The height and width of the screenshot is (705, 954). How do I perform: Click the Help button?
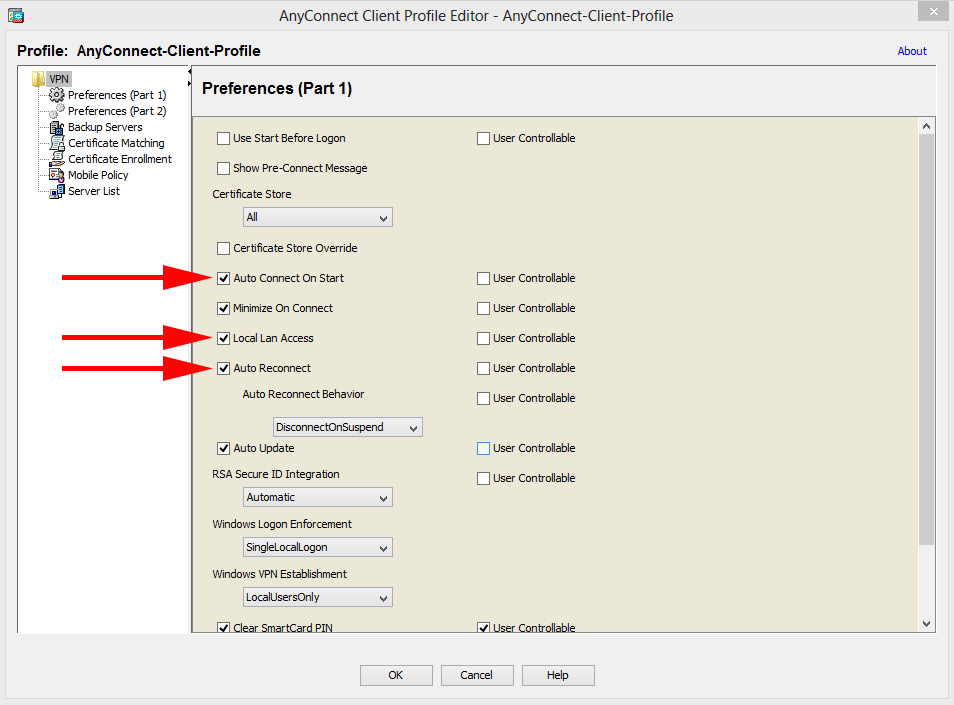pos(558,675)
